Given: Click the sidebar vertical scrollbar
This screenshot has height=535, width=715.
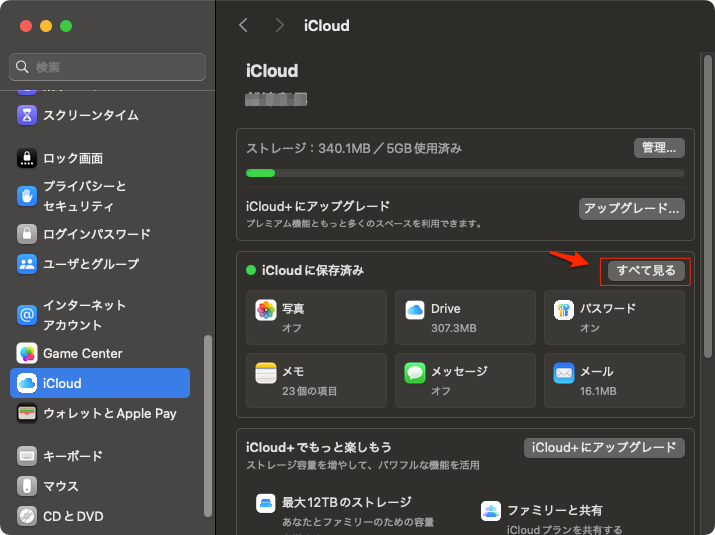Looking at the screenshot, I should [x=208, y=420].
